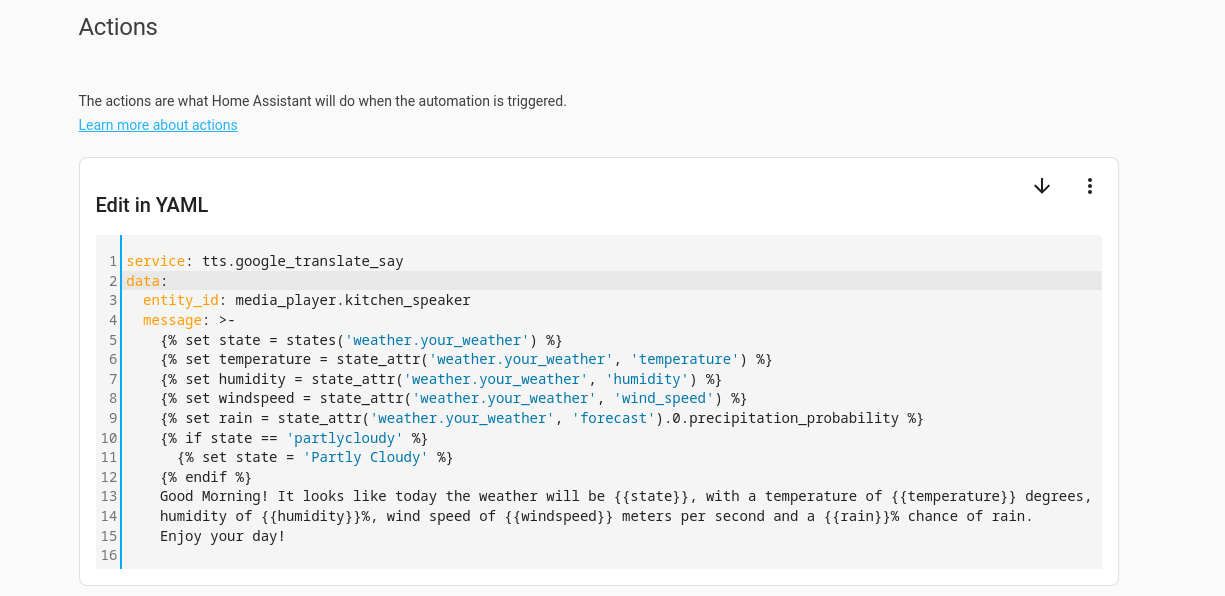Click the "Edit in YAML" card heading
Viewport: 1225px width, 596px height.
pos(152,205)
